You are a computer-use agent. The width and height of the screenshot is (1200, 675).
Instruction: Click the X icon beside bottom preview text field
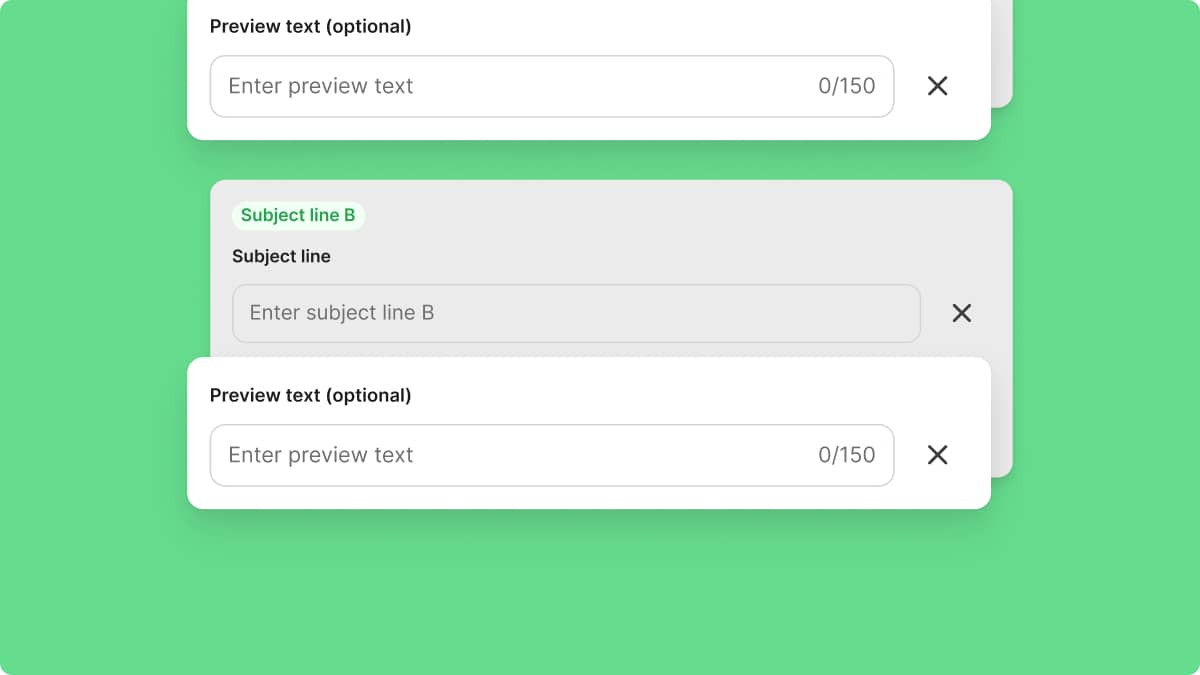point(937,455)
